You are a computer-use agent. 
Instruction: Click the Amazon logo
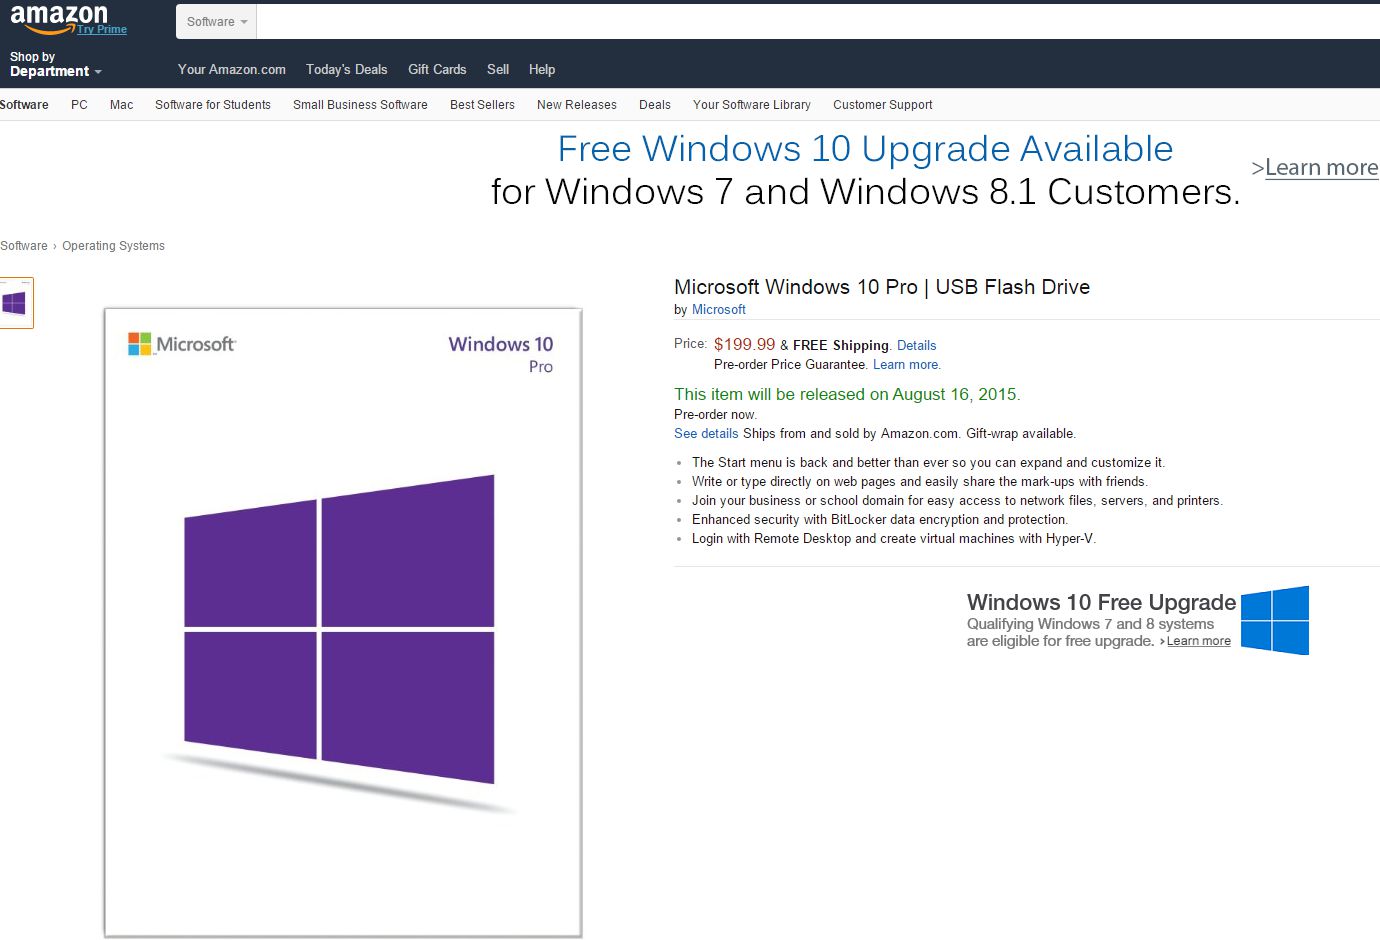tap(62, 15)
